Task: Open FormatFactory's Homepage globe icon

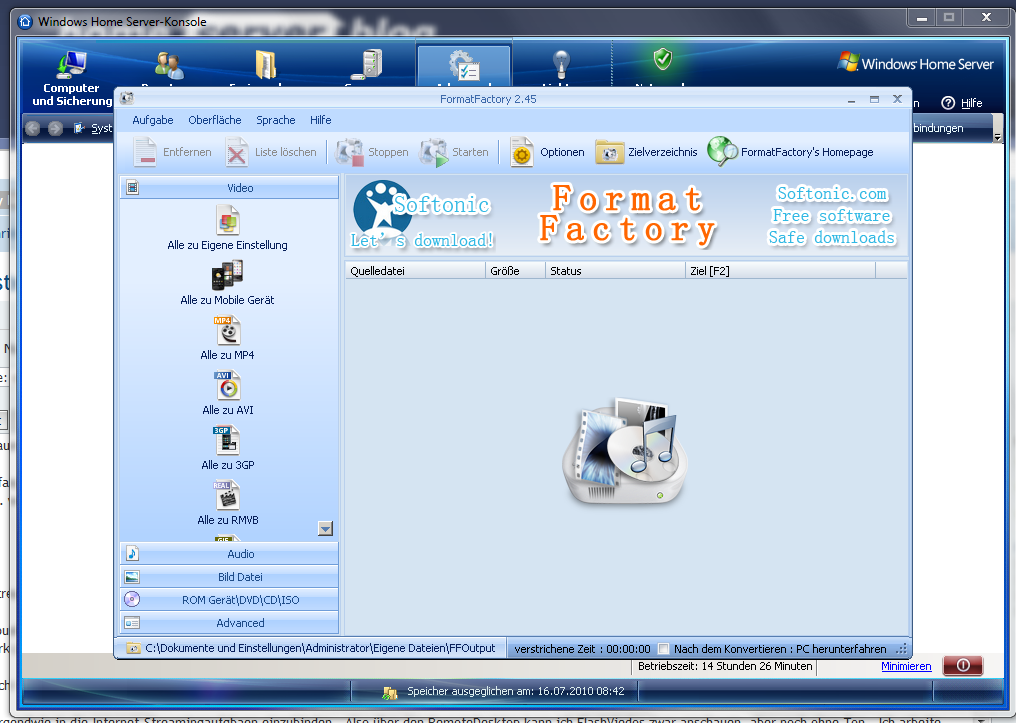Action: [x=722, y=152]
